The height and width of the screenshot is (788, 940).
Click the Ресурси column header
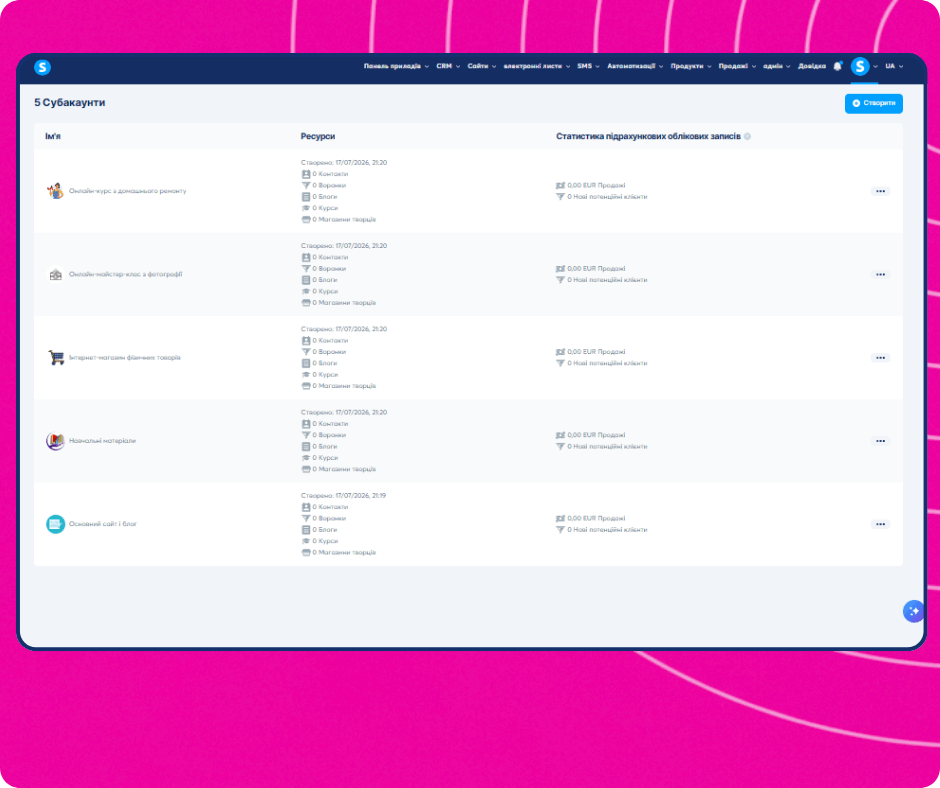tap(318, 136)
